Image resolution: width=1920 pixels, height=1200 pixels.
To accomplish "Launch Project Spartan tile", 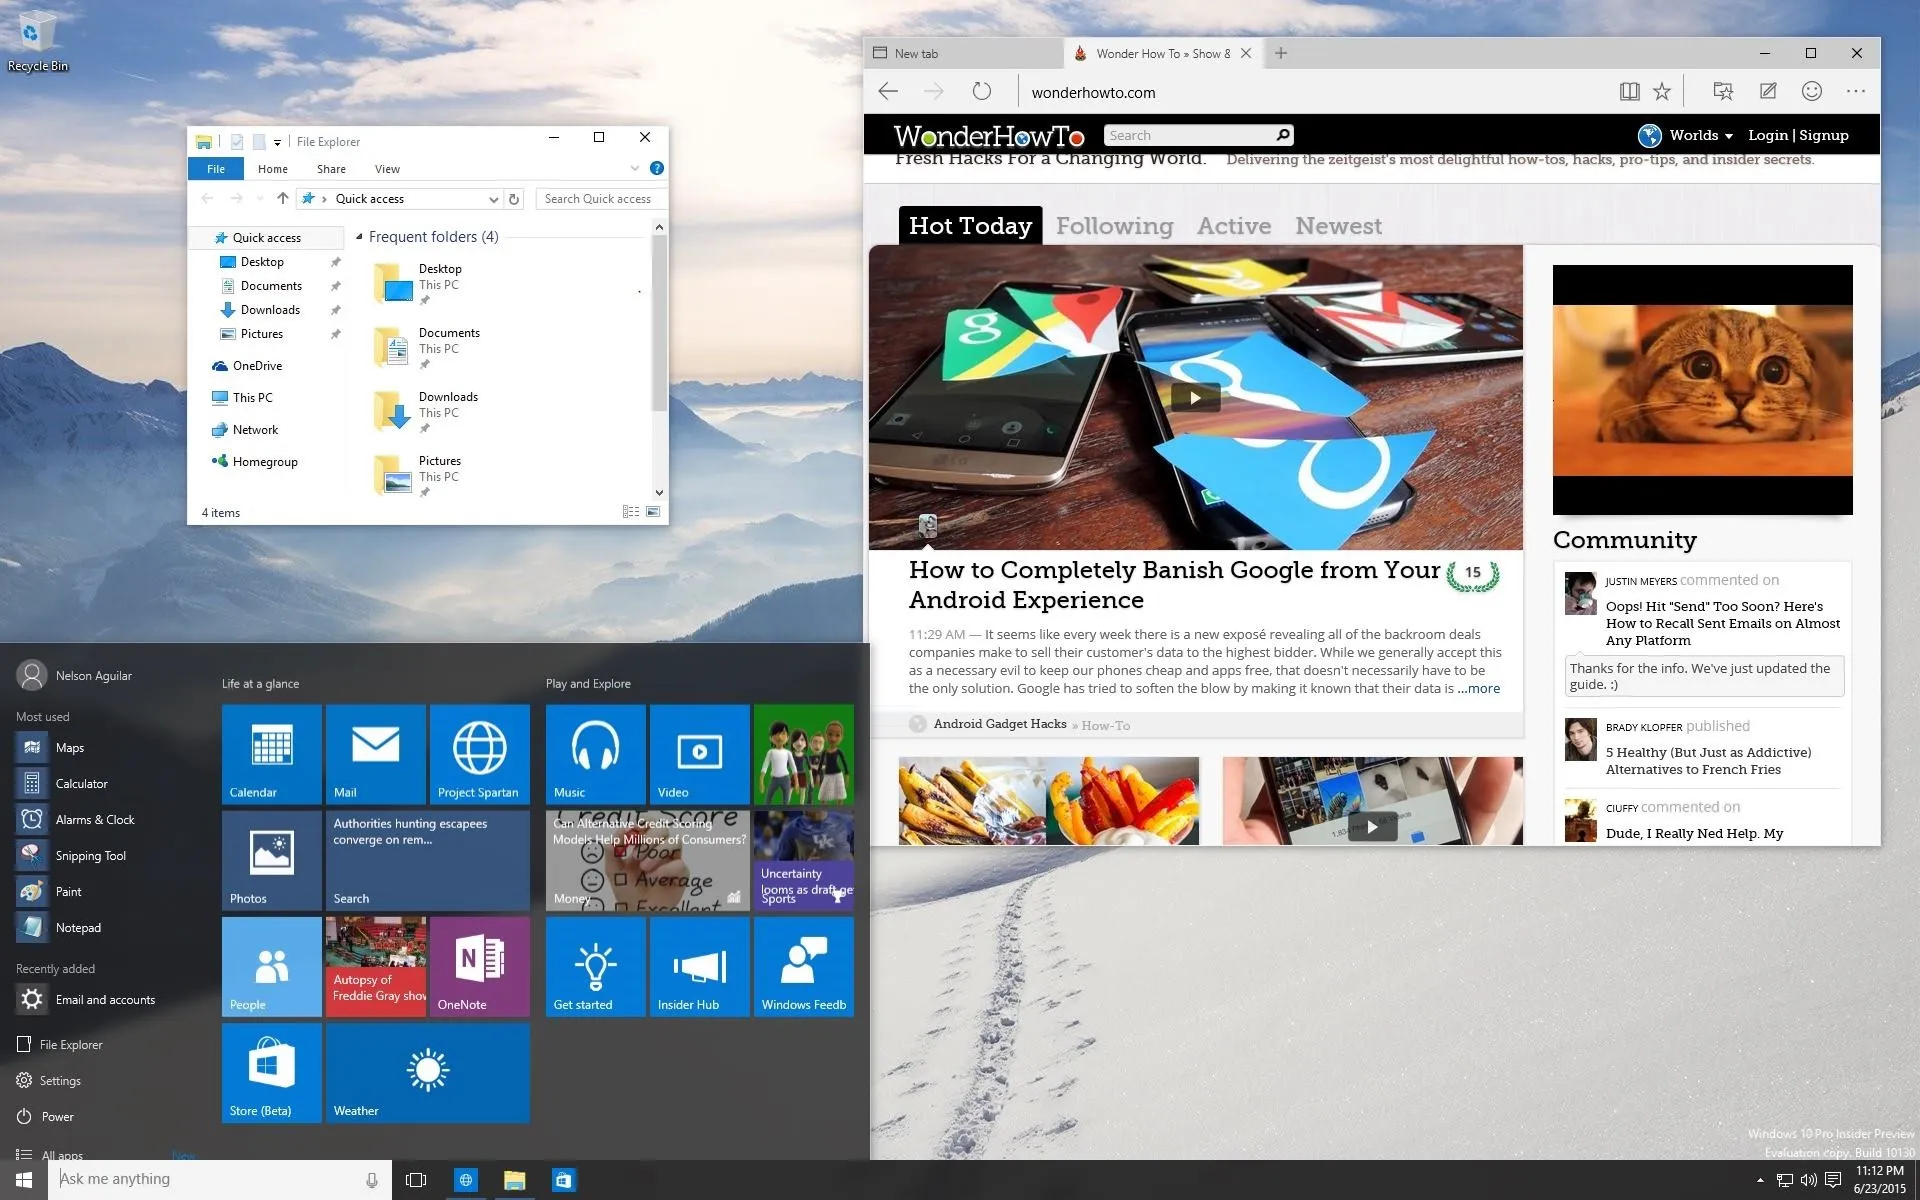I will (x=479, y=754).
